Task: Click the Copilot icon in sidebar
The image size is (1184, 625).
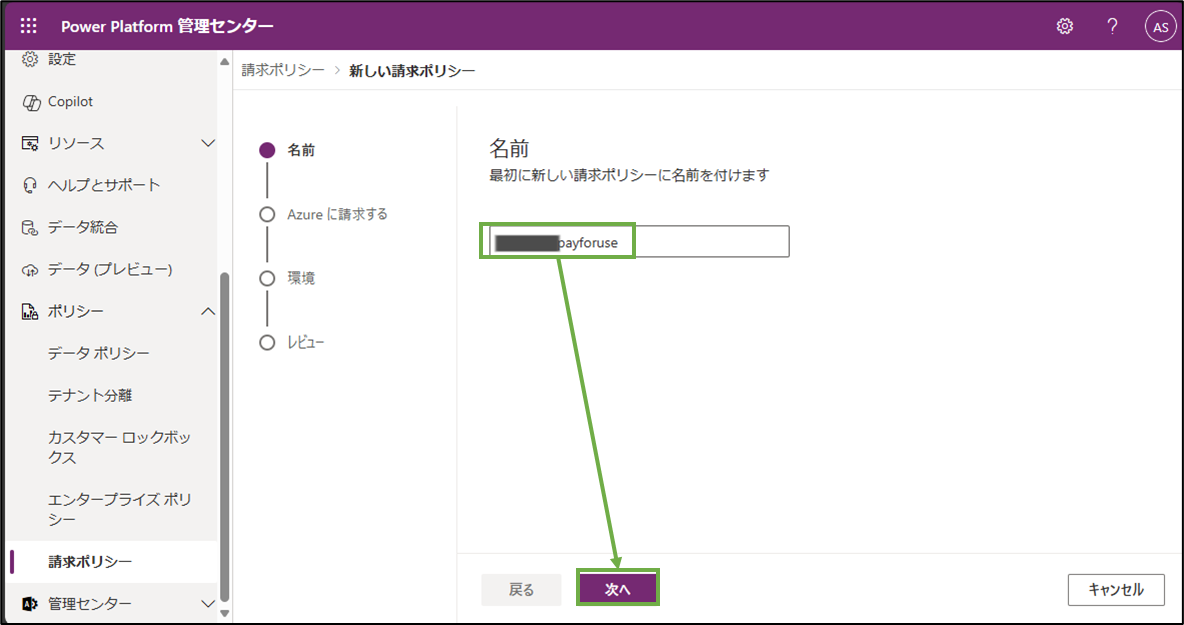Action: [30, 102]
